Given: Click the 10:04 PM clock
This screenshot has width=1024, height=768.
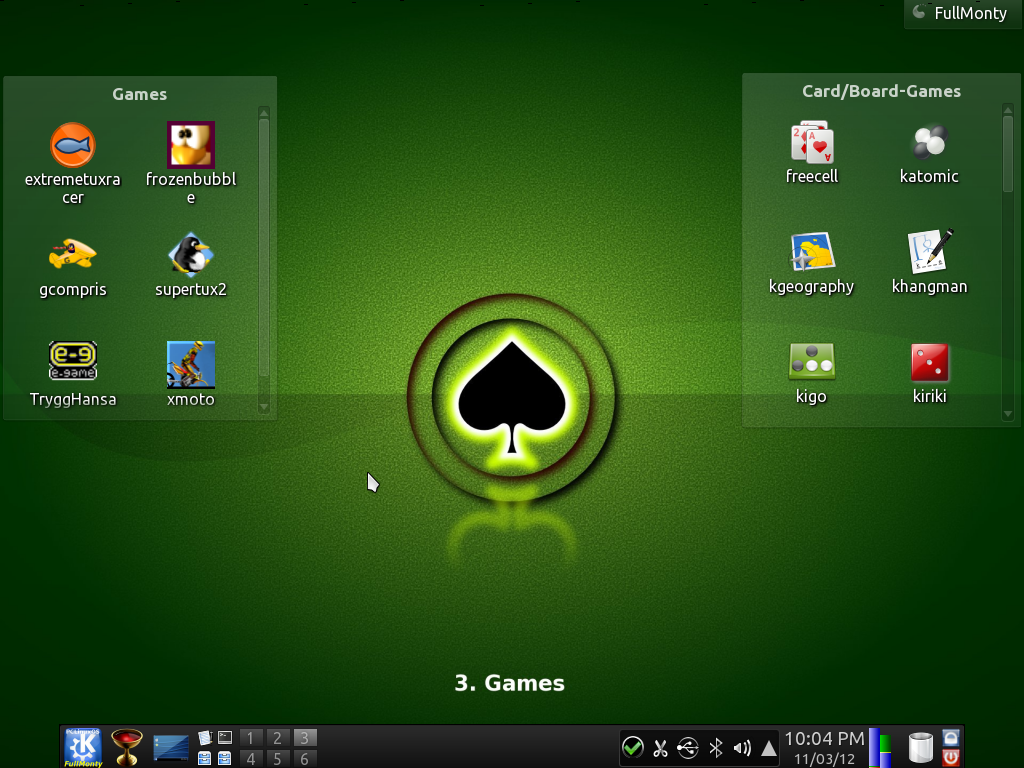Looking at the screenshot, I should (x=824, y=739).
